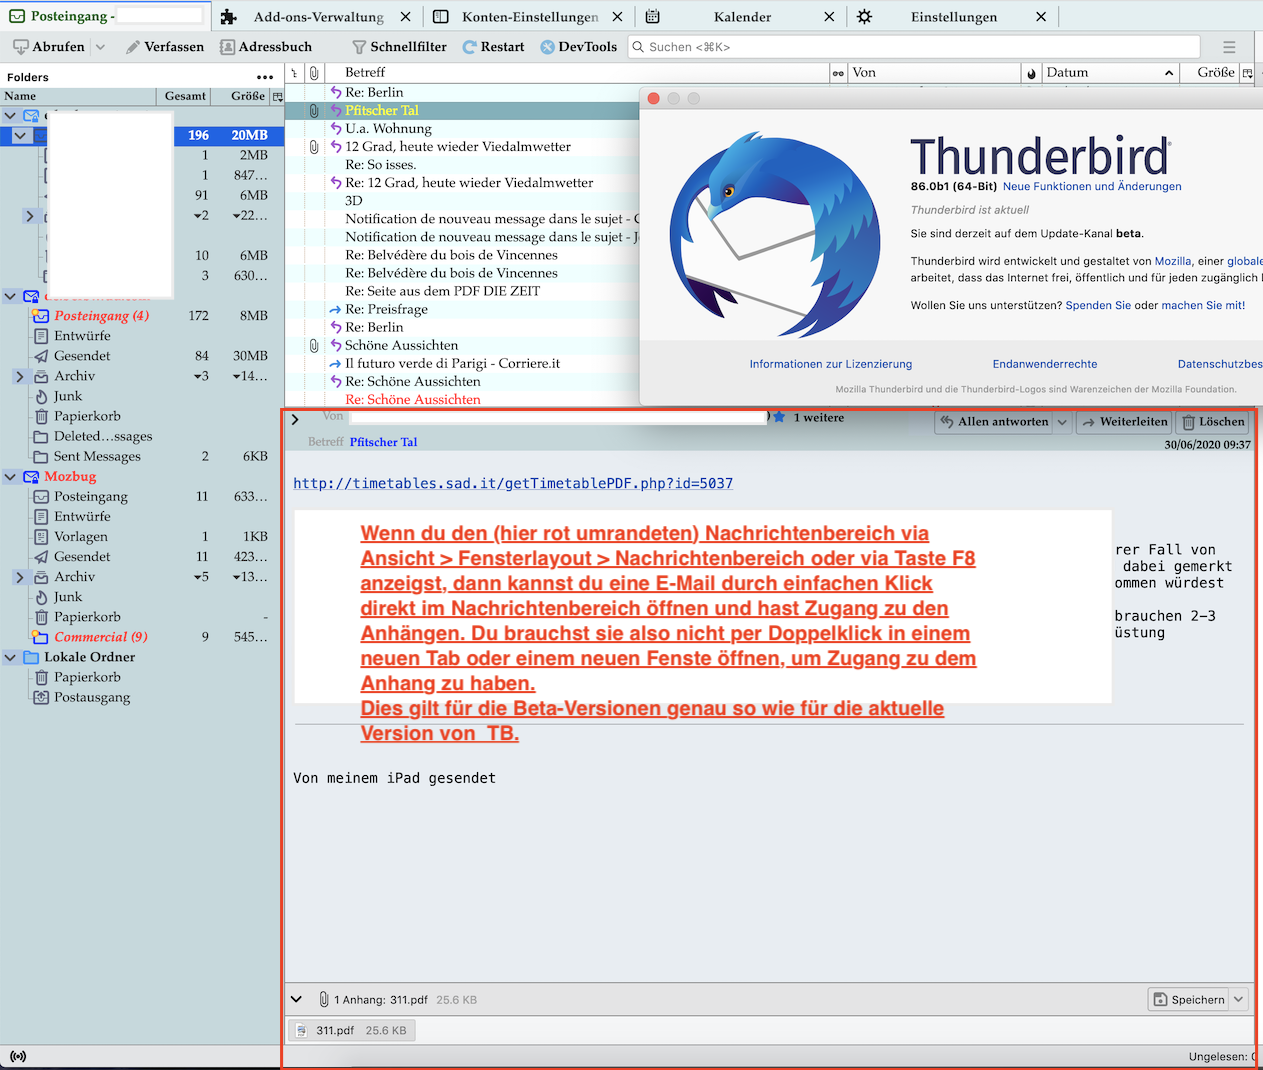The height and width of the screenshot is (1070, 1263).
Task: Open the Junk folder above Papierkorb
Action: (x=67, y=396)
